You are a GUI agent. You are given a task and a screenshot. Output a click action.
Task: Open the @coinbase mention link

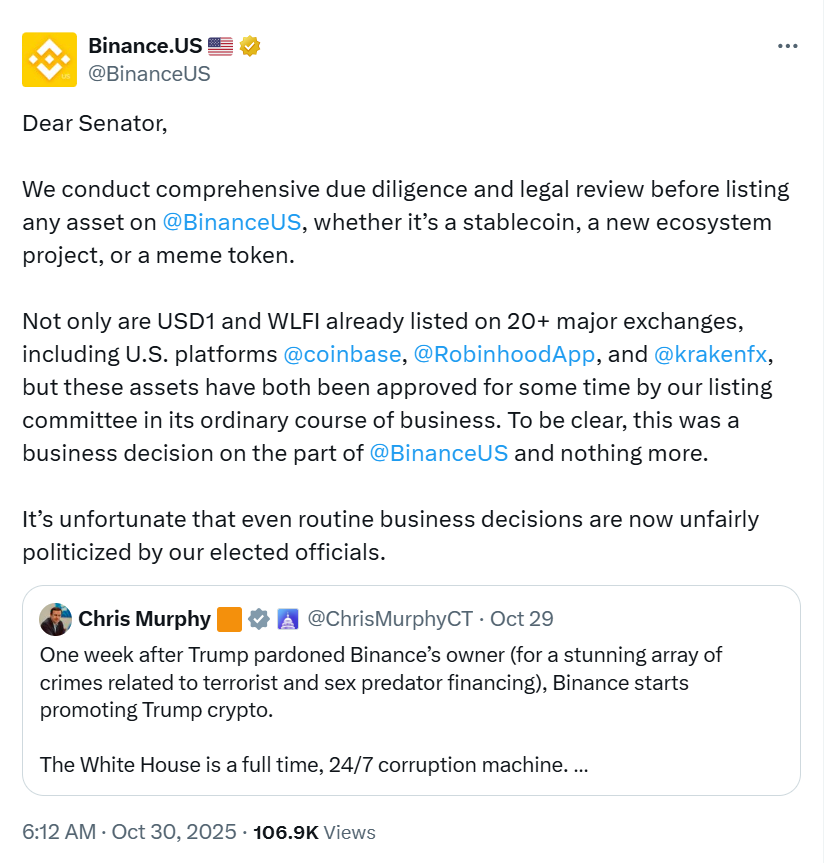(343, 354)
